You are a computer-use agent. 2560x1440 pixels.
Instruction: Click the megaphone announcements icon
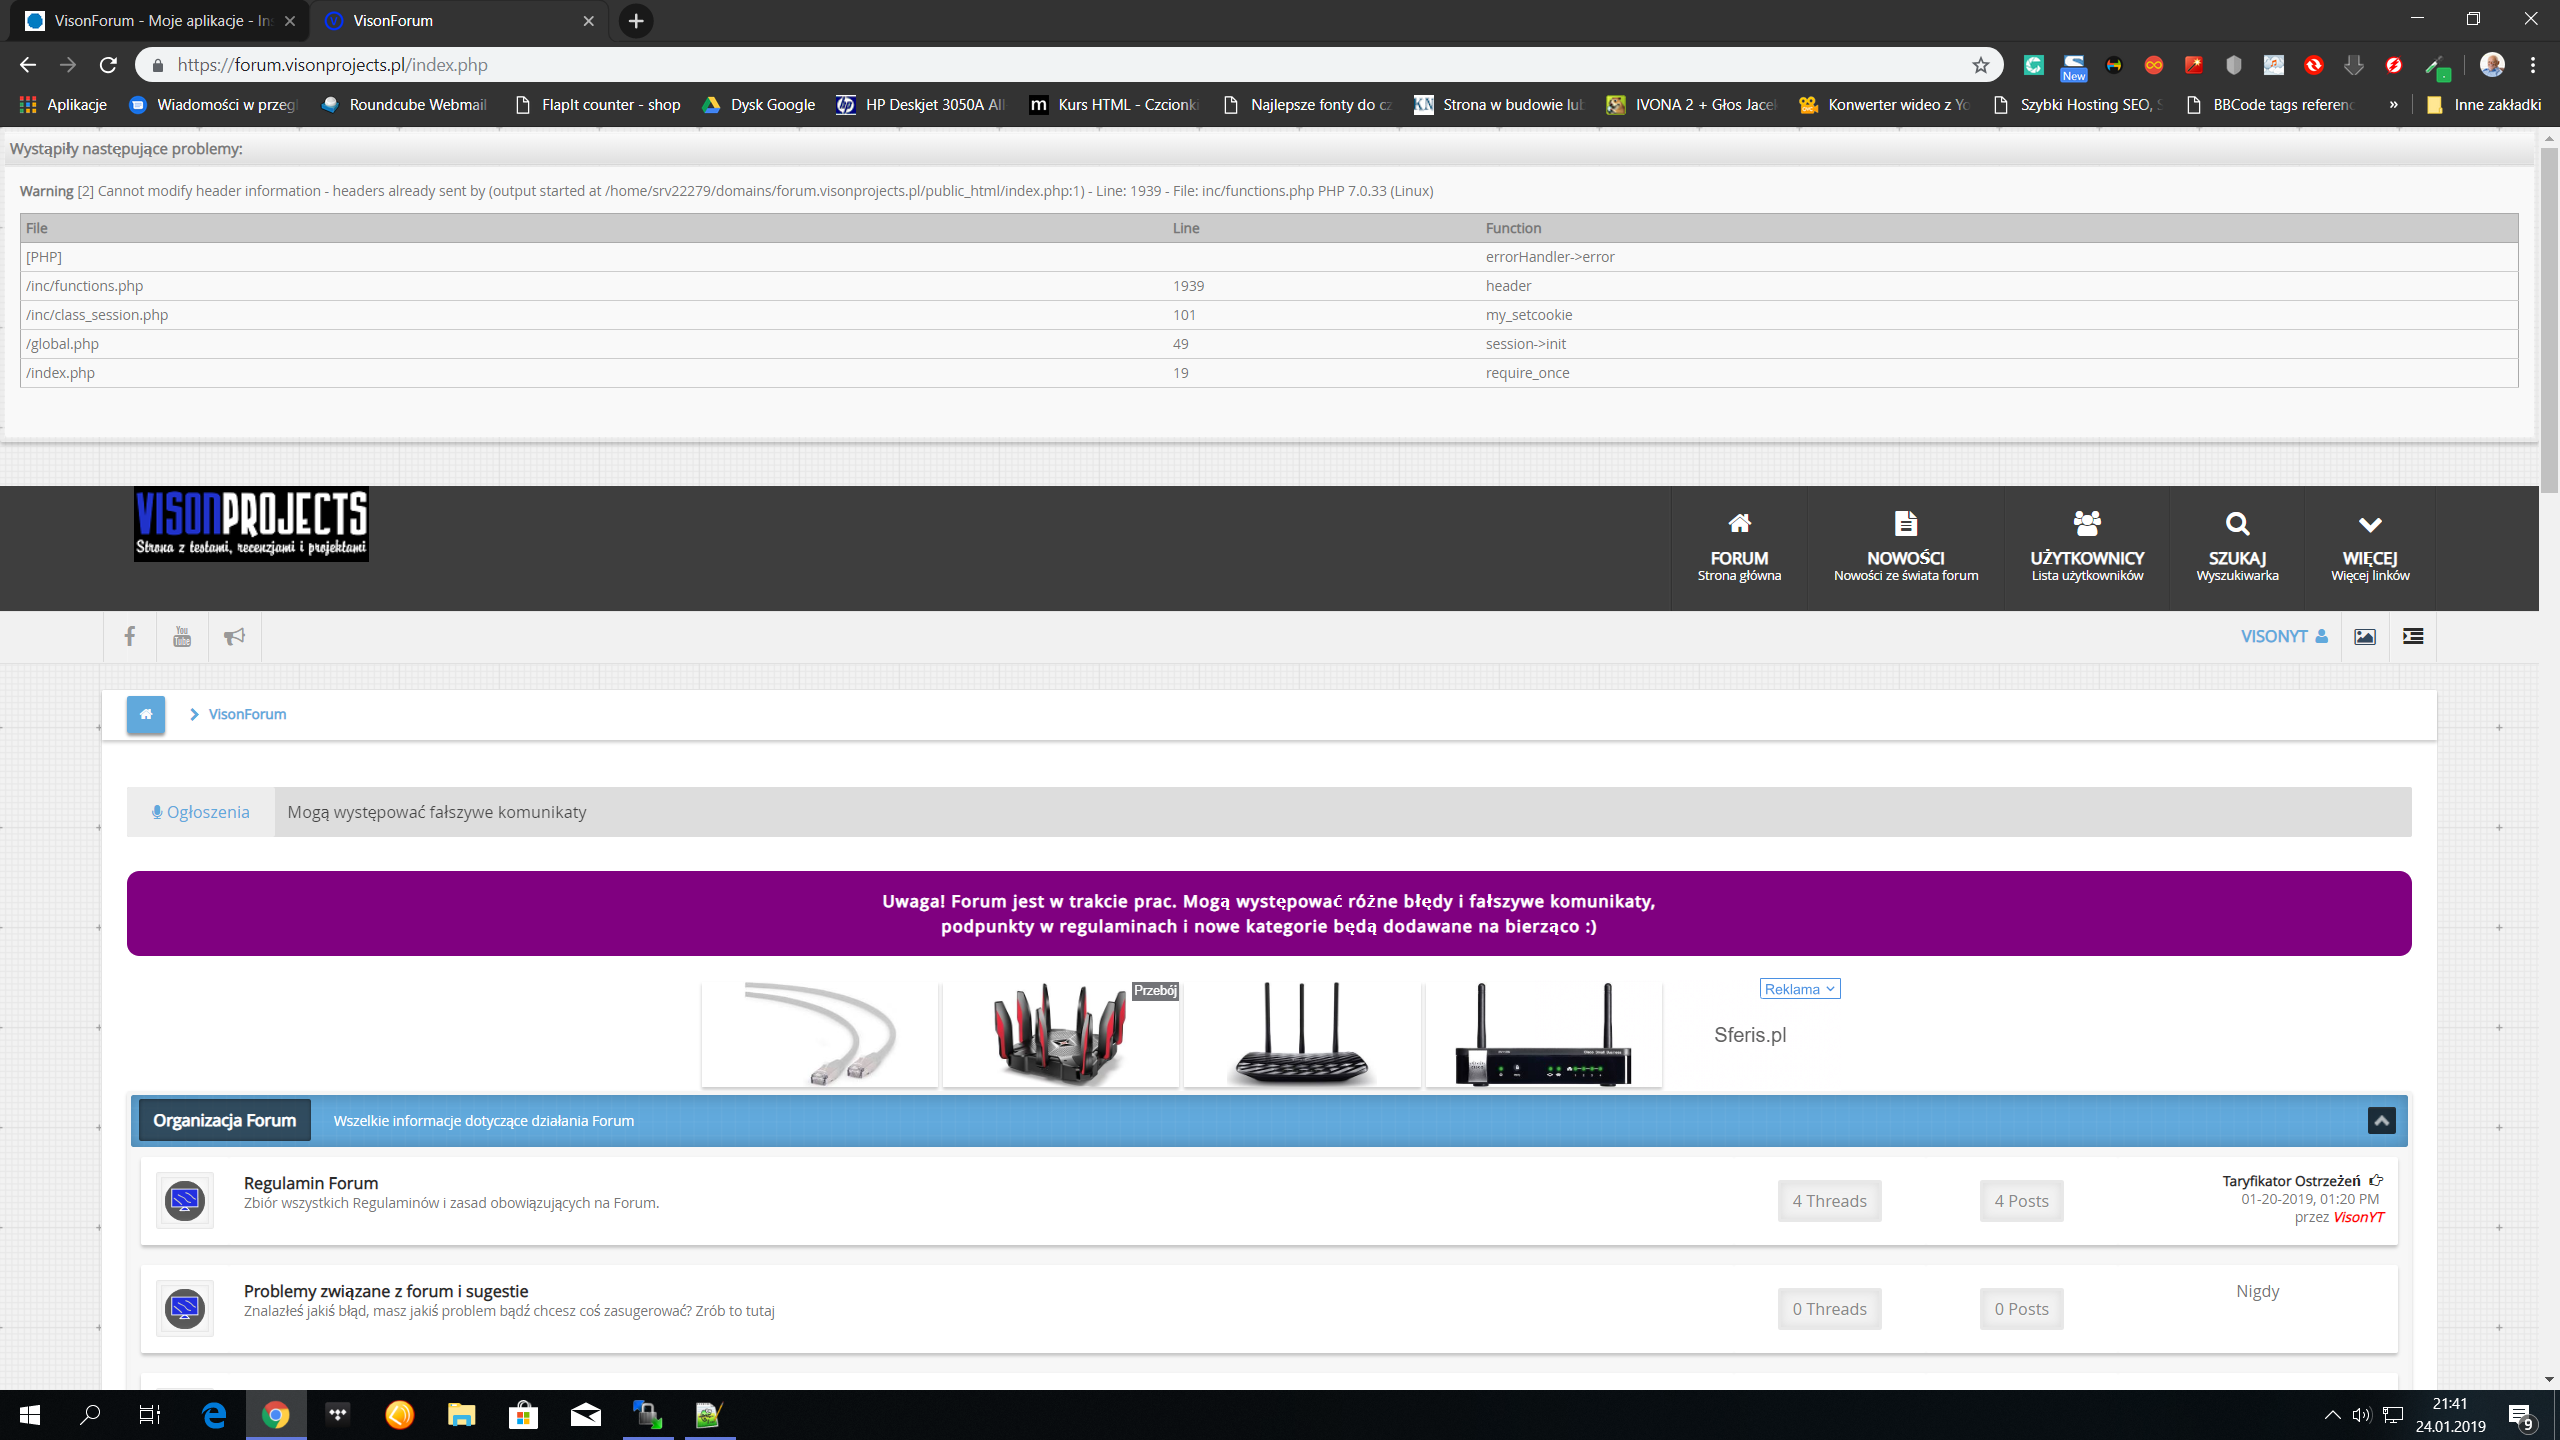[234, 636]
